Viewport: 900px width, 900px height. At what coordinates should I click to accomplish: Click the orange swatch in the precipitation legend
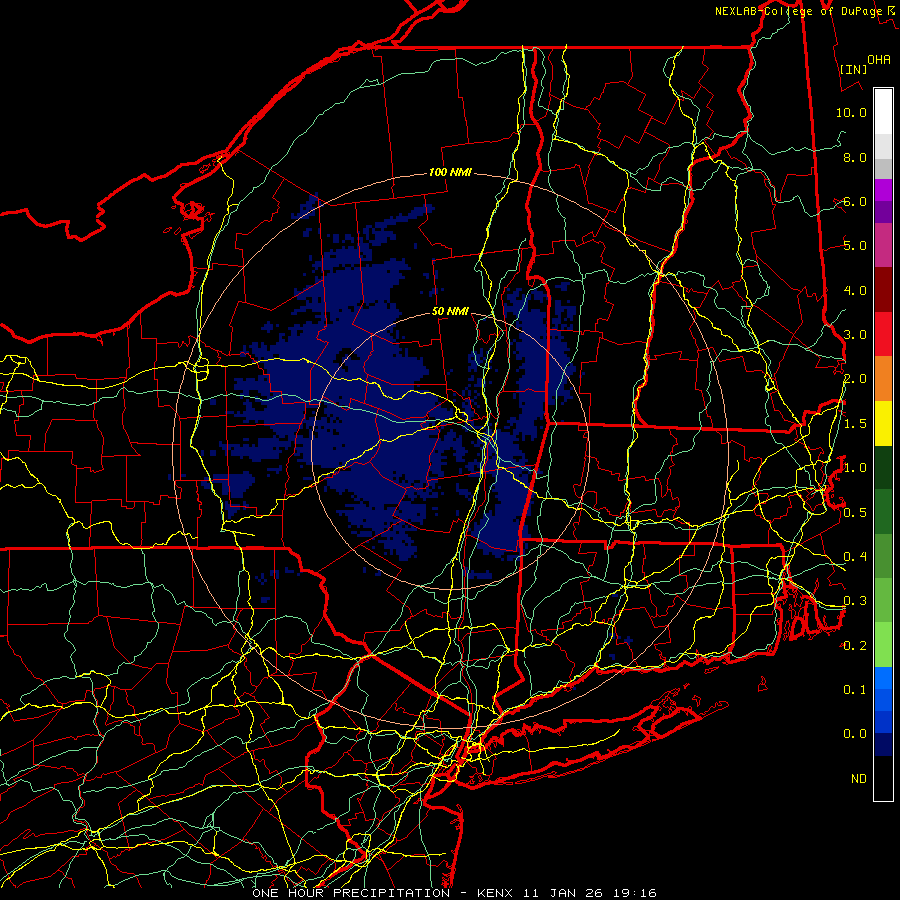pyautogui.click(x=883, y=379)
